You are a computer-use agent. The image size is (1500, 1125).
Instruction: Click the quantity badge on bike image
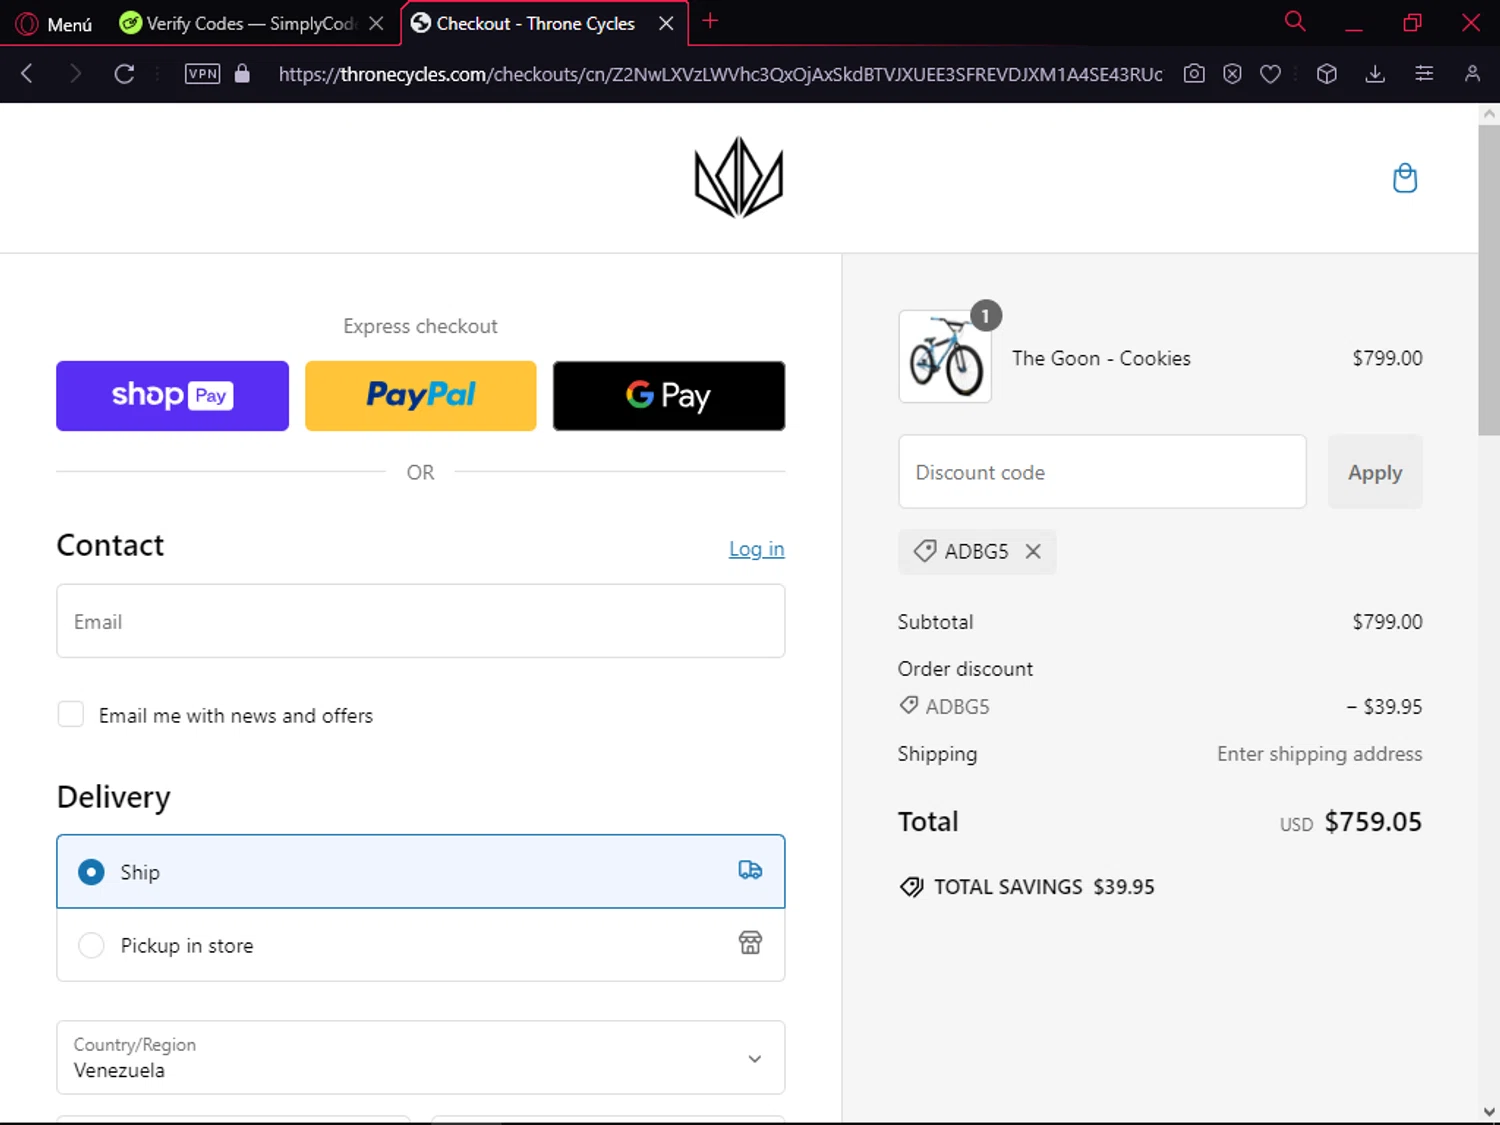986,316
